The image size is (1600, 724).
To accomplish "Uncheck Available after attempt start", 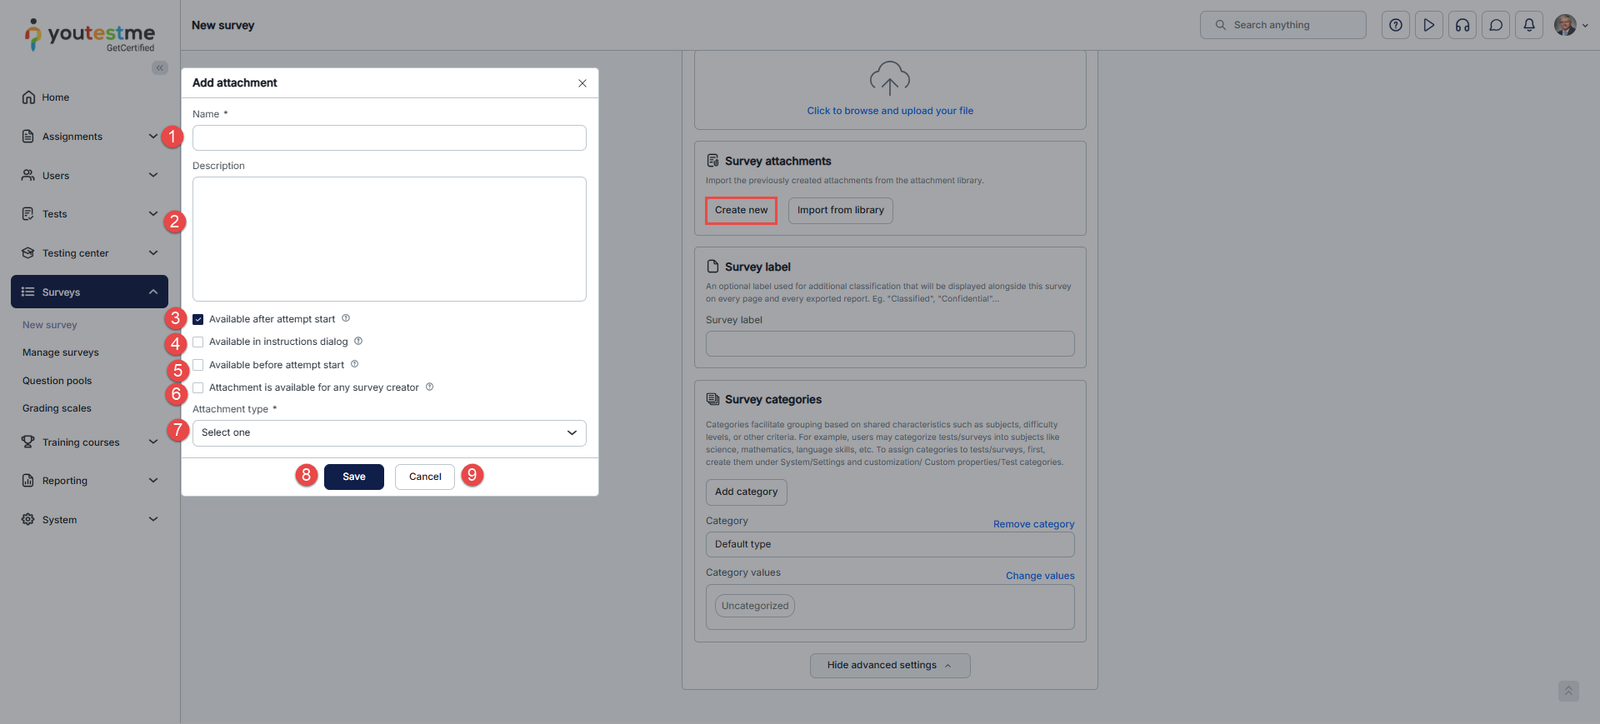I will tap(198, 320).
